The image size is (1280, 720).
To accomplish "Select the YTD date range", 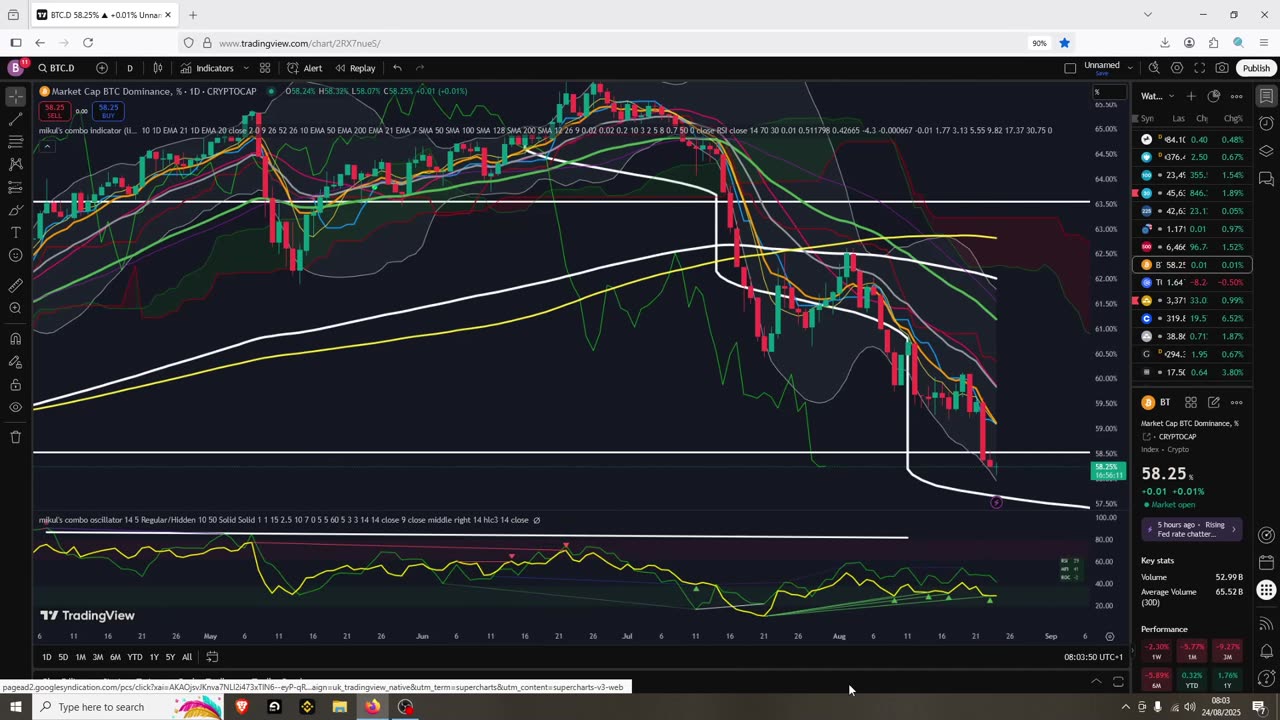I will [134, 657].
